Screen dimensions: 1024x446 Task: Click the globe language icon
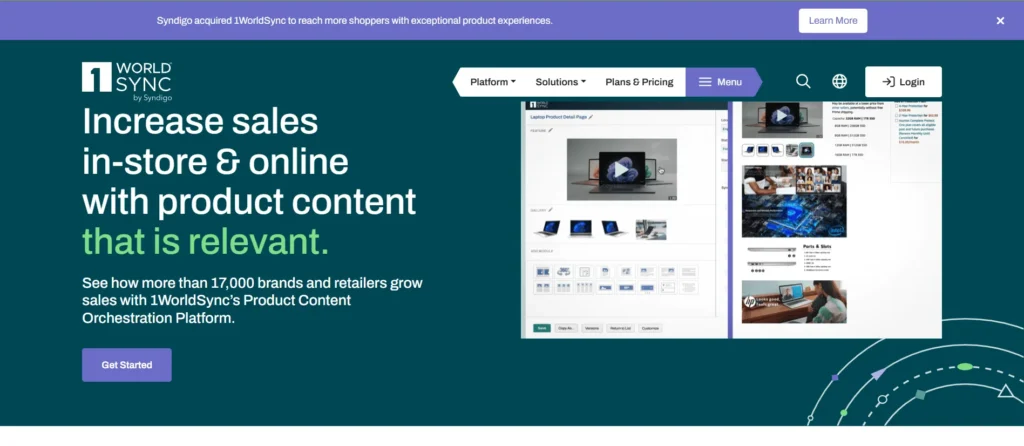[840, 82]
